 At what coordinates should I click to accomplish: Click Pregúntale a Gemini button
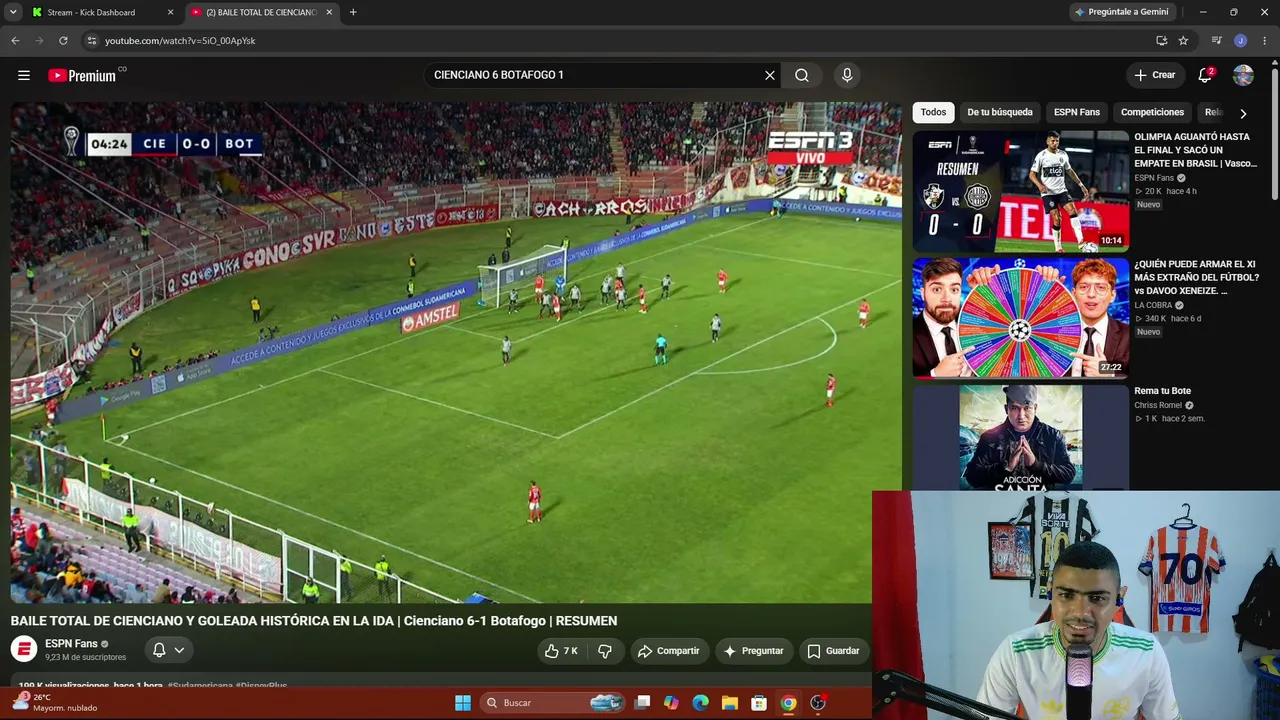1121,12
